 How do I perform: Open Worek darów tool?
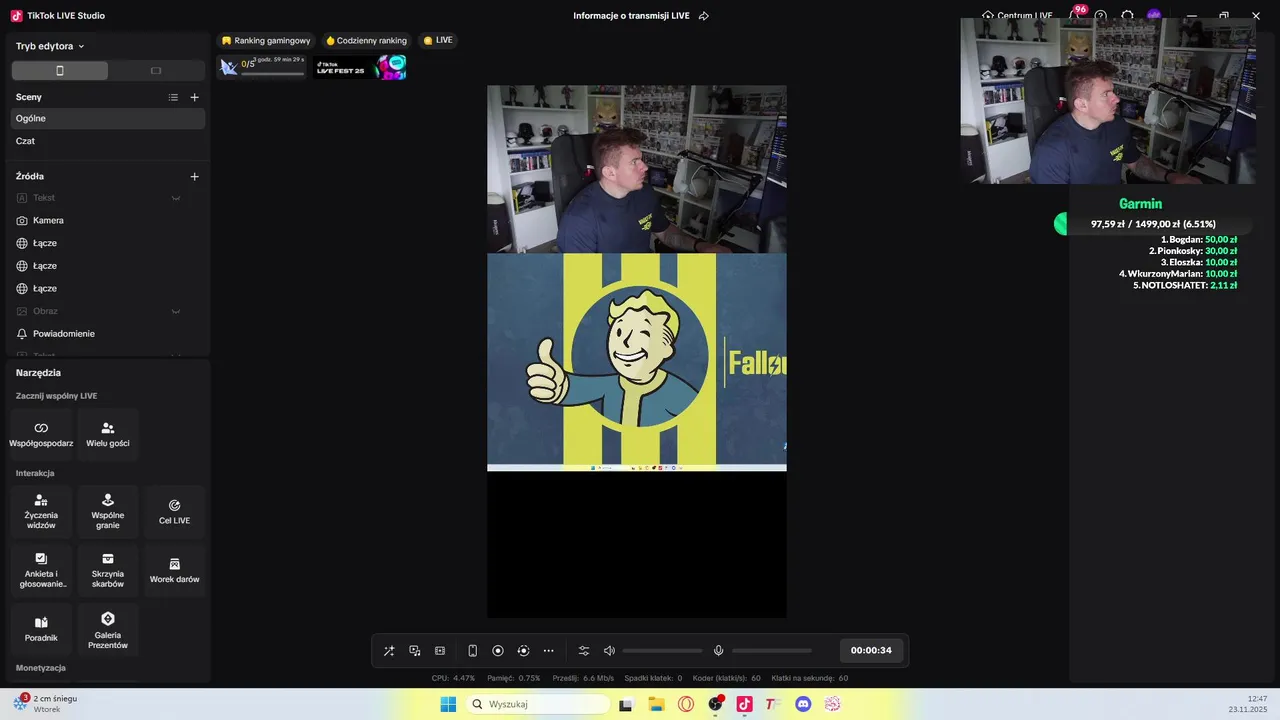click(174, 570)
